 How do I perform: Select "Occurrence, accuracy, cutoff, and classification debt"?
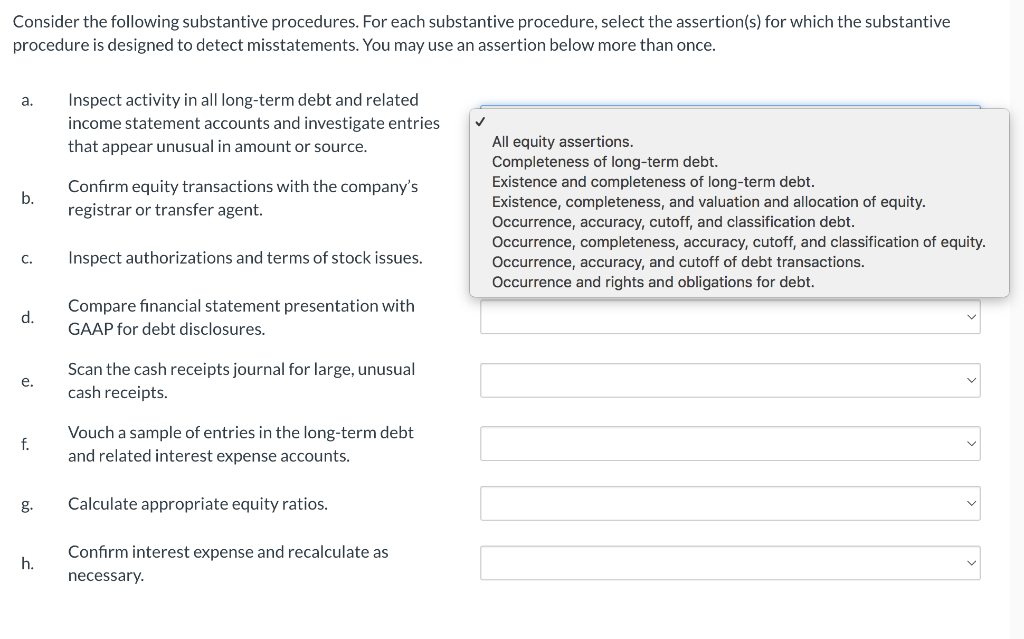(x=672, y=221)
